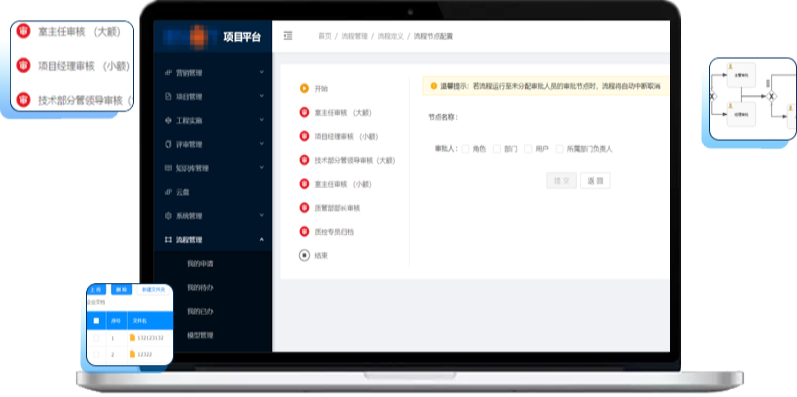
Task: Open the file named 12322
Action: pyautogui.click(x=145, y=354)
